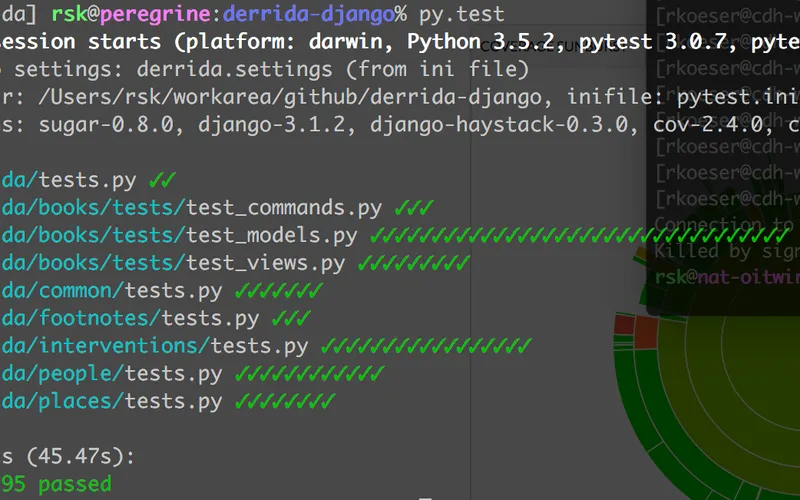Viewport: 800px width, 500px height.
Task: Click checkmarks beside footnotes/tests.py
Action: (x=291, y=319)
